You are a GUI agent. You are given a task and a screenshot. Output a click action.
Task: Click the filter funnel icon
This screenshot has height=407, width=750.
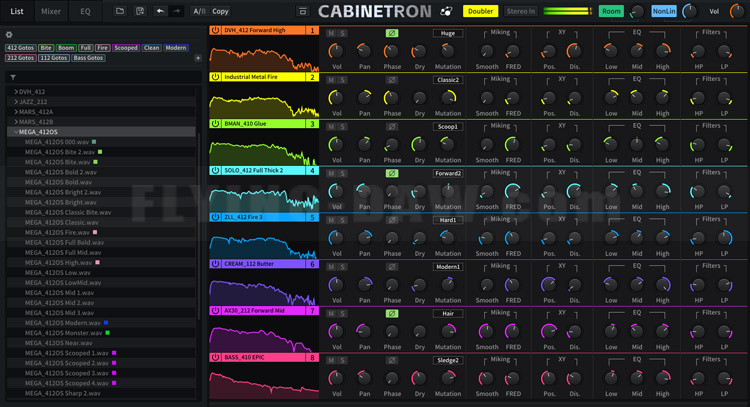tap(13, 77)
